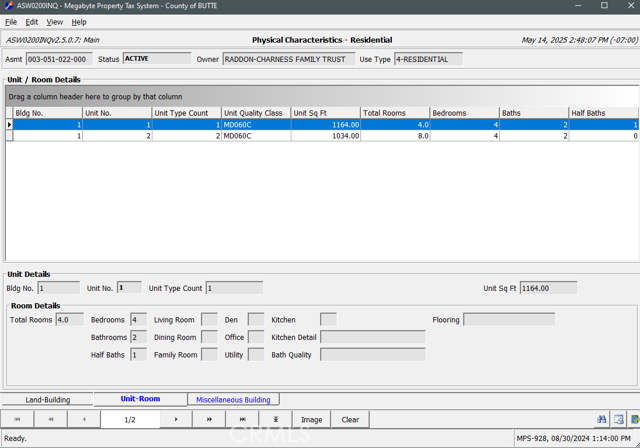Click the form window icon beside binoculars
The image size is (640, 448).
(619, 419)
